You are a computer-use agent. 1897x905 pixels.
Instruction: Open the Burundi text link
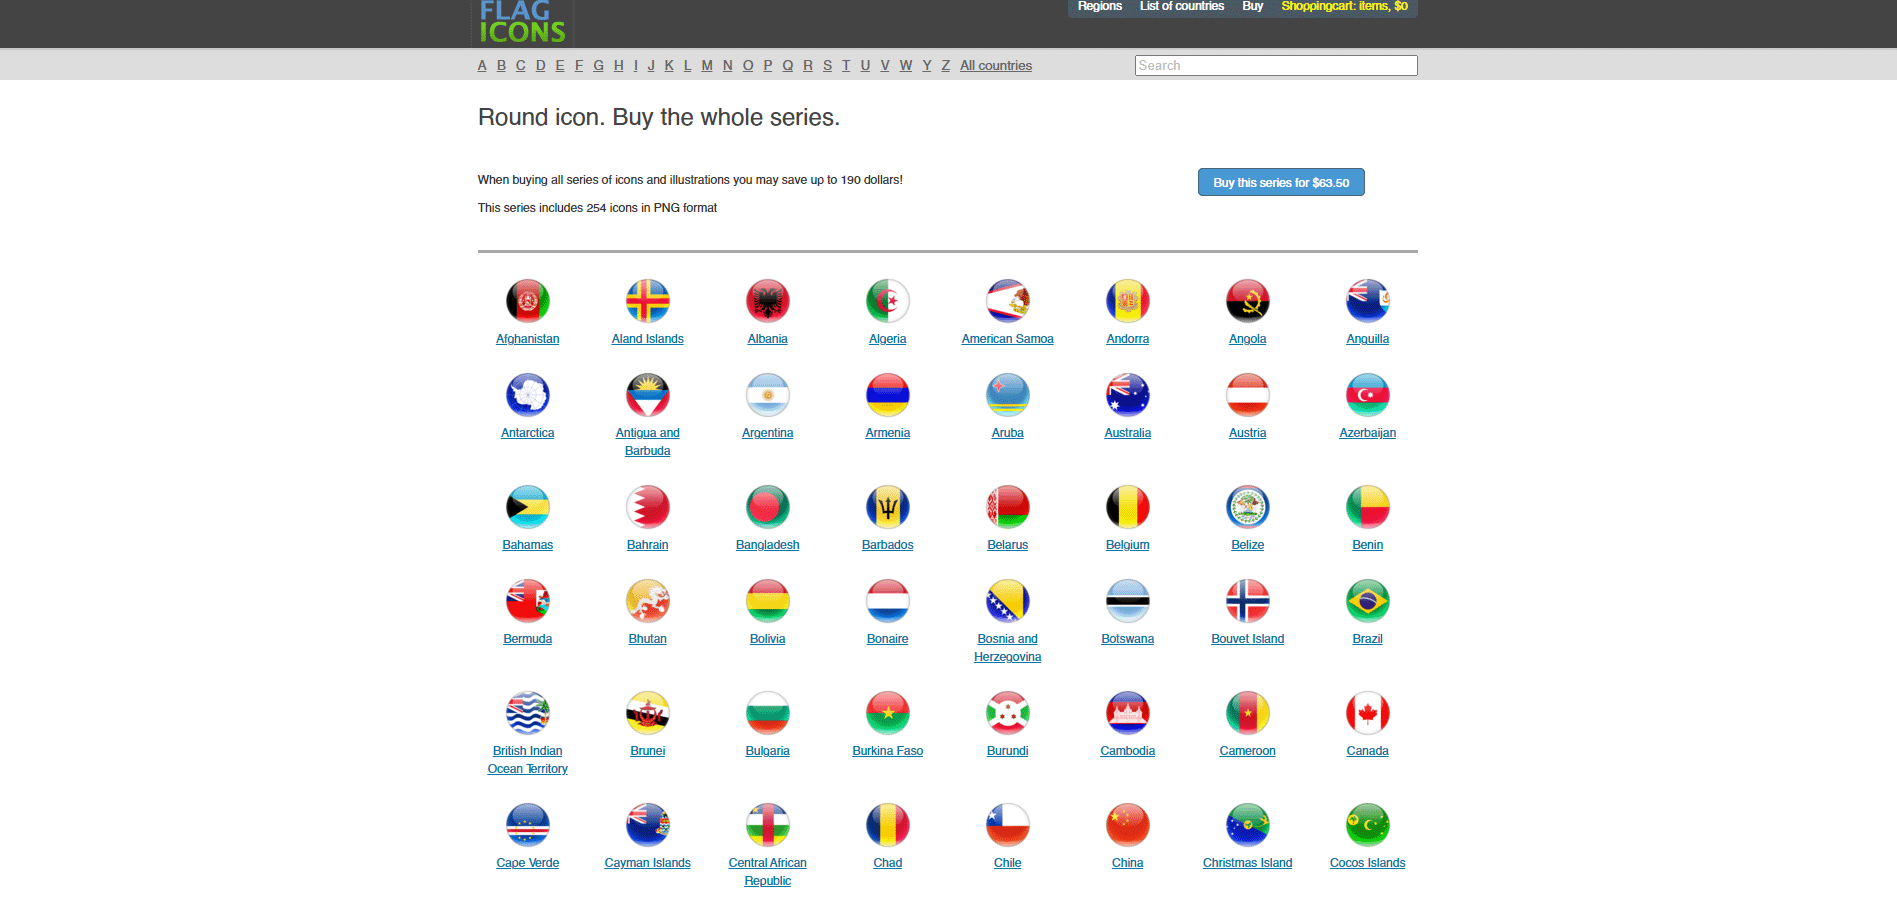point(1008,751)
